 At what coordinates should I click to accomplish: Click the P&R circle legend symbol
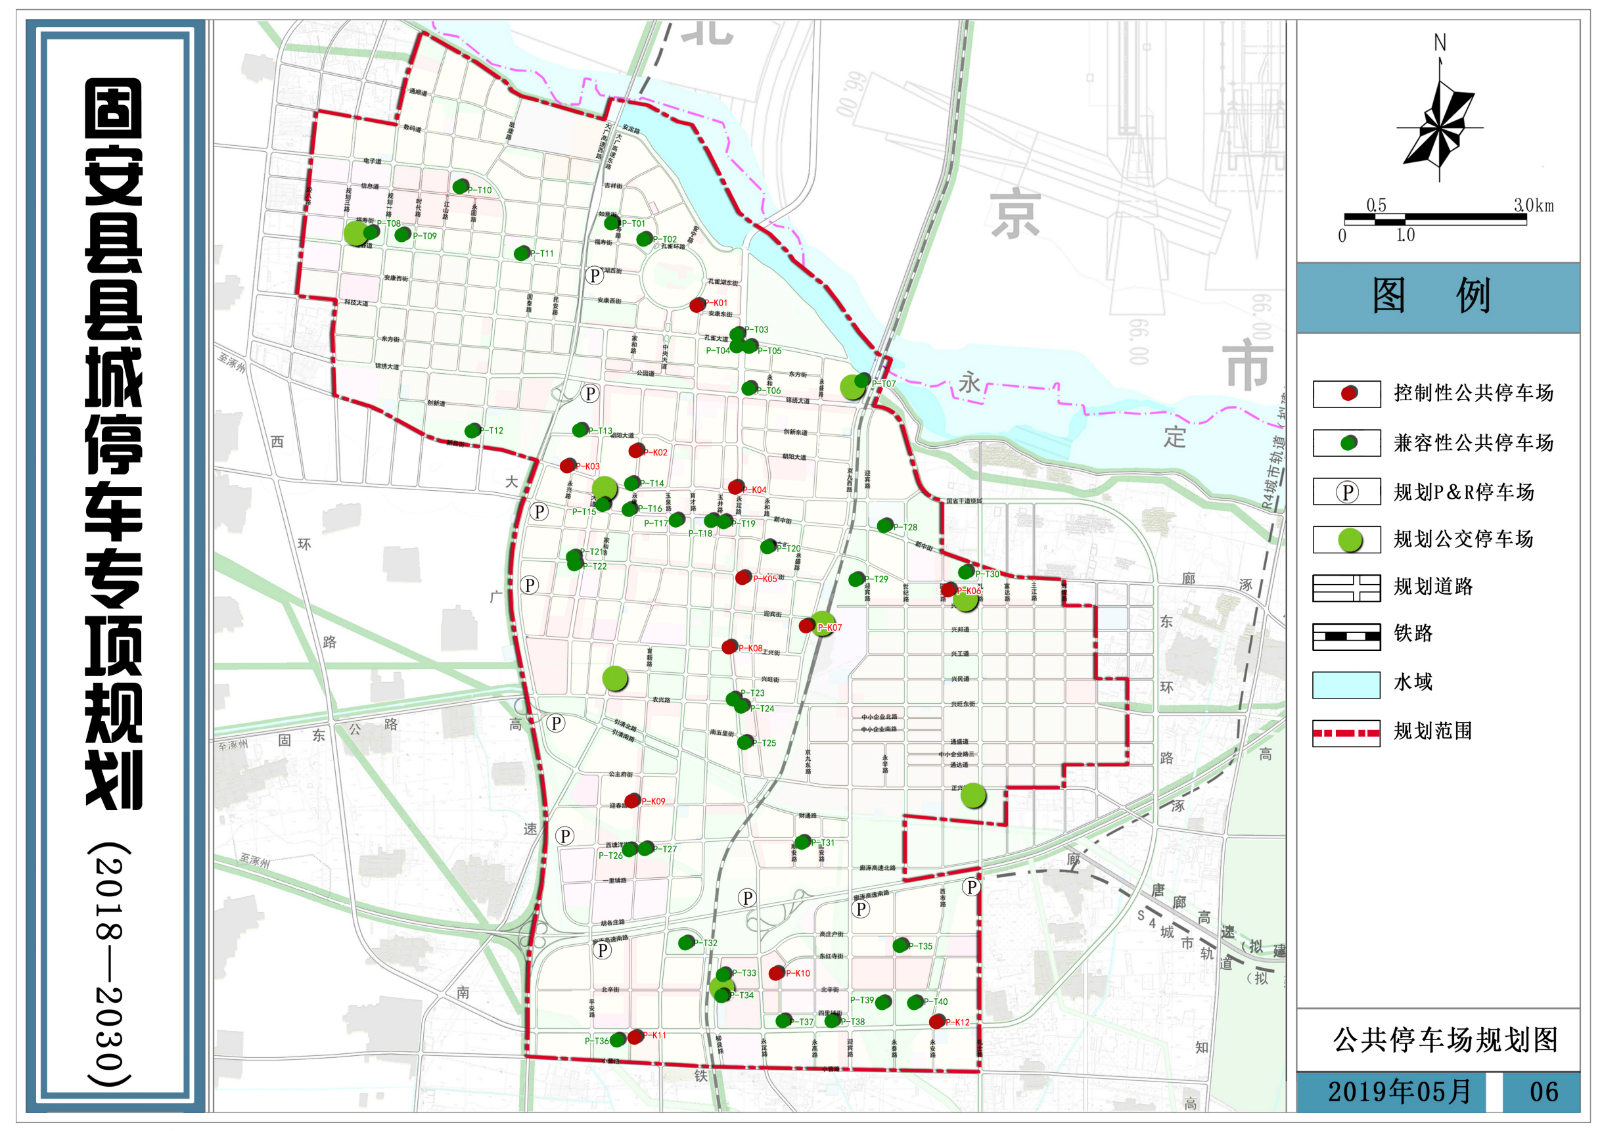coord(1347,491)
